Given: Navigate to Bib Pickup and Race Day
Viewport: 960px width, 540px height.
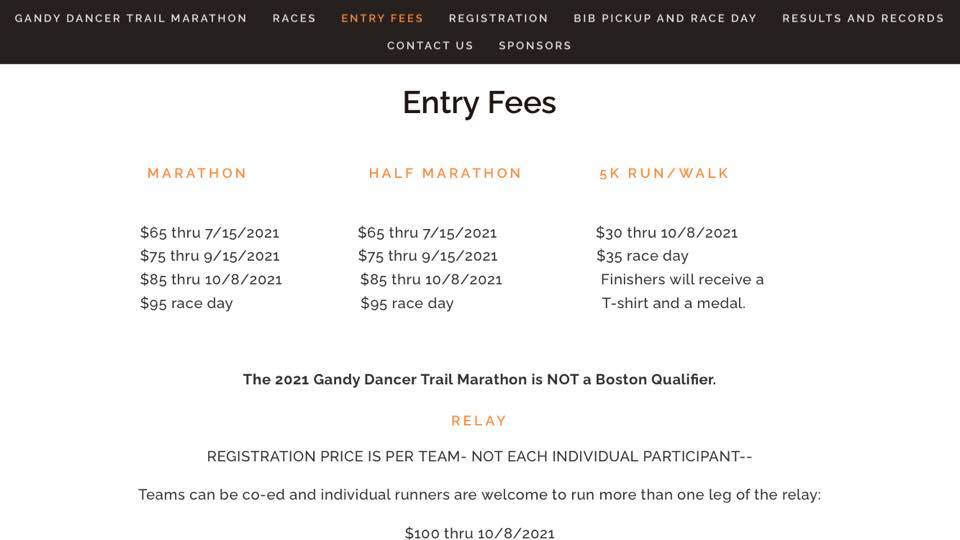Looking at the screenshot, I should (x=665, y=18).
